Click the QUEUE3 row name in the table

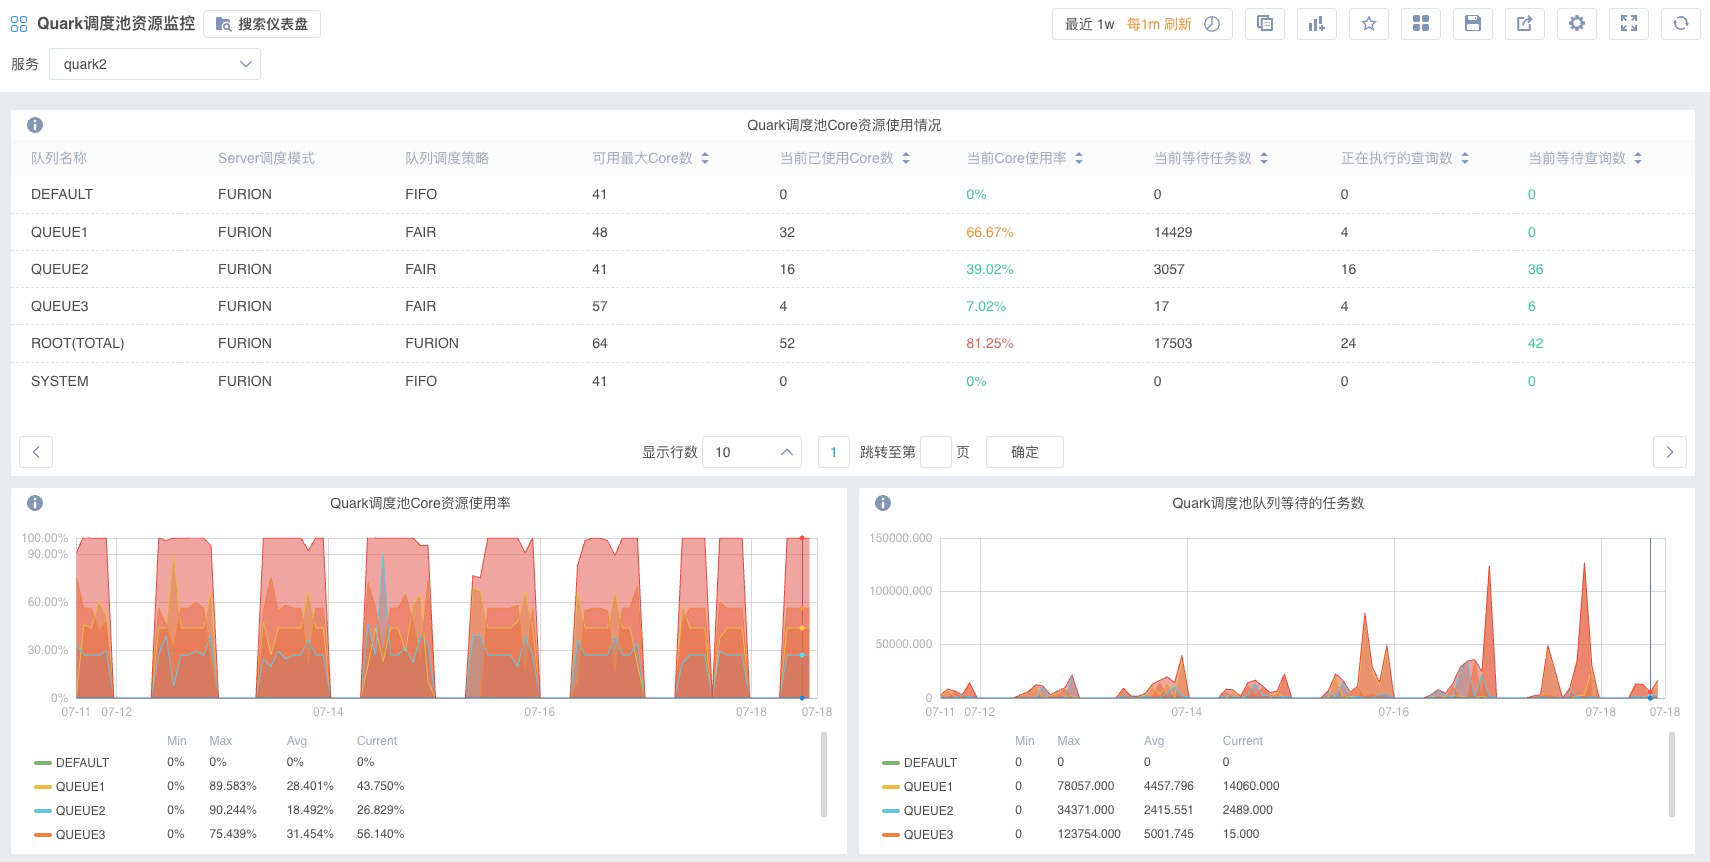tap(59, 306)
